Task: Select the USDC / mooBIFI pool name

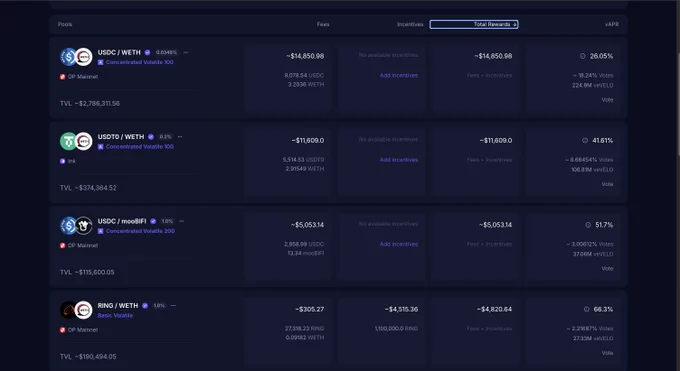Action: click(122, 221)
